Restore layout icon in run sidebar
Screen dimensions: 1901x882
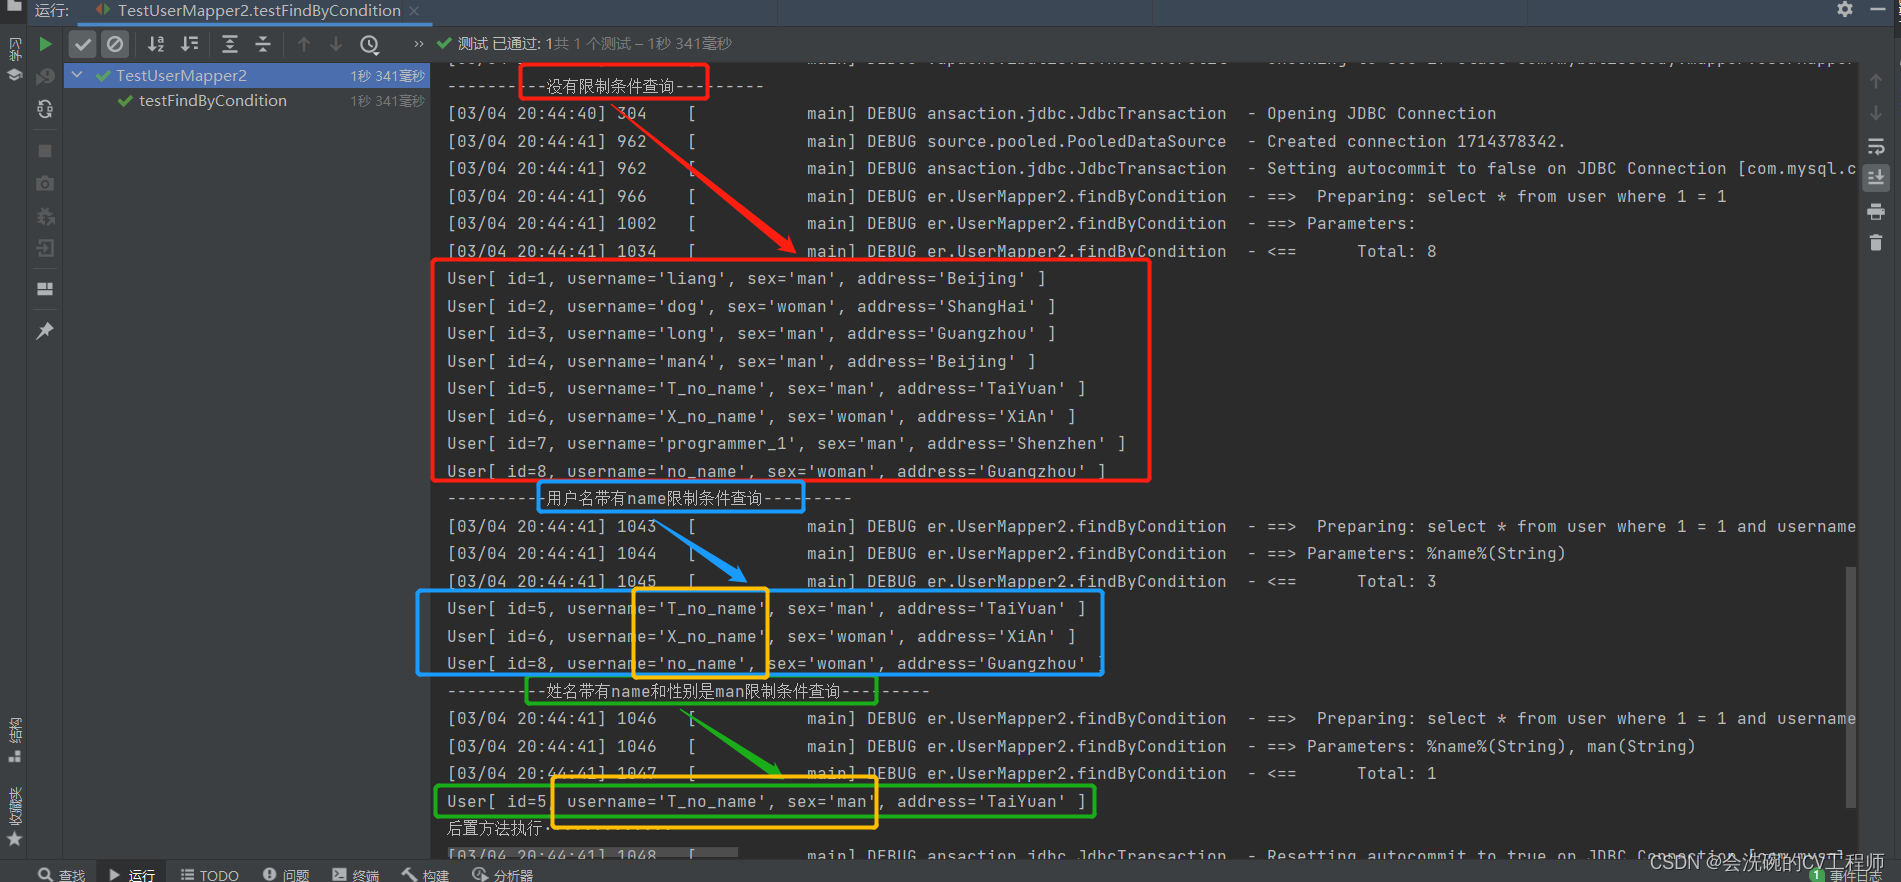(x=45, y=289)
